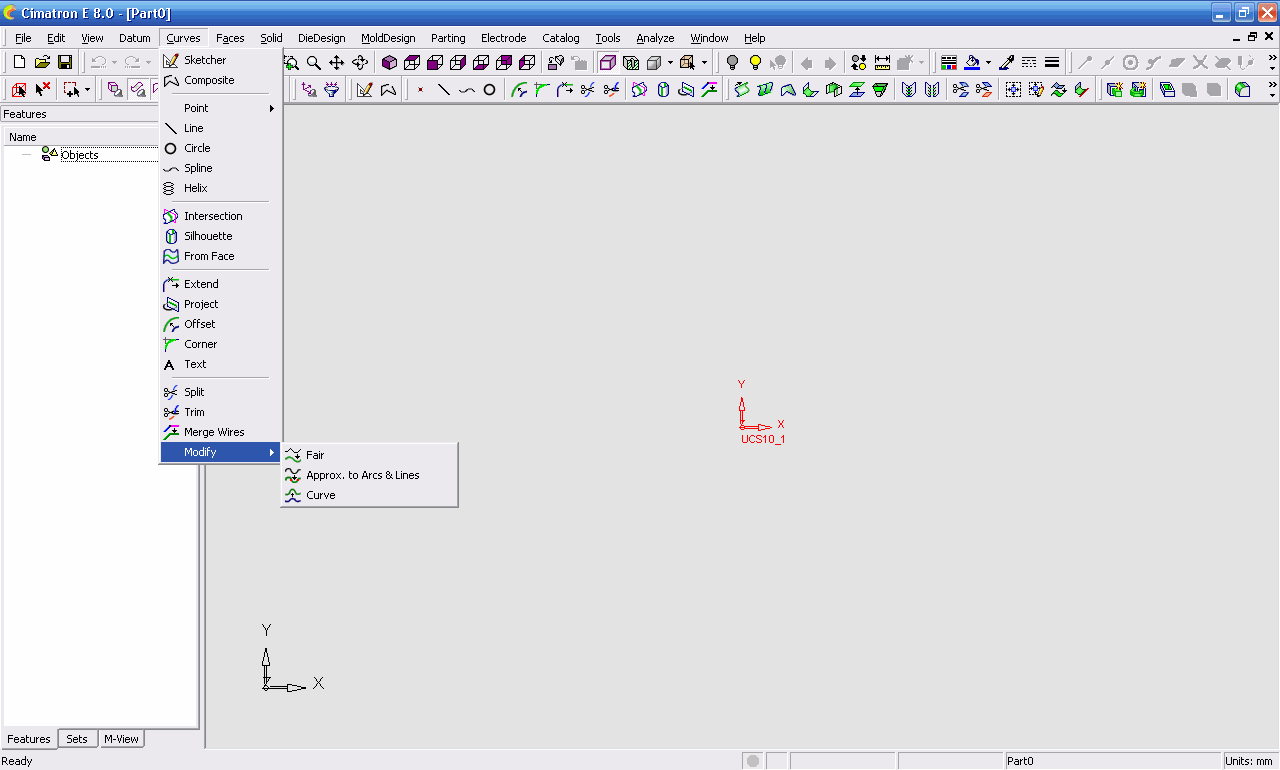This screenshot has height=770, width=1280.
Task: Select the Objects tree item
Action: click(x=79, y=155)
